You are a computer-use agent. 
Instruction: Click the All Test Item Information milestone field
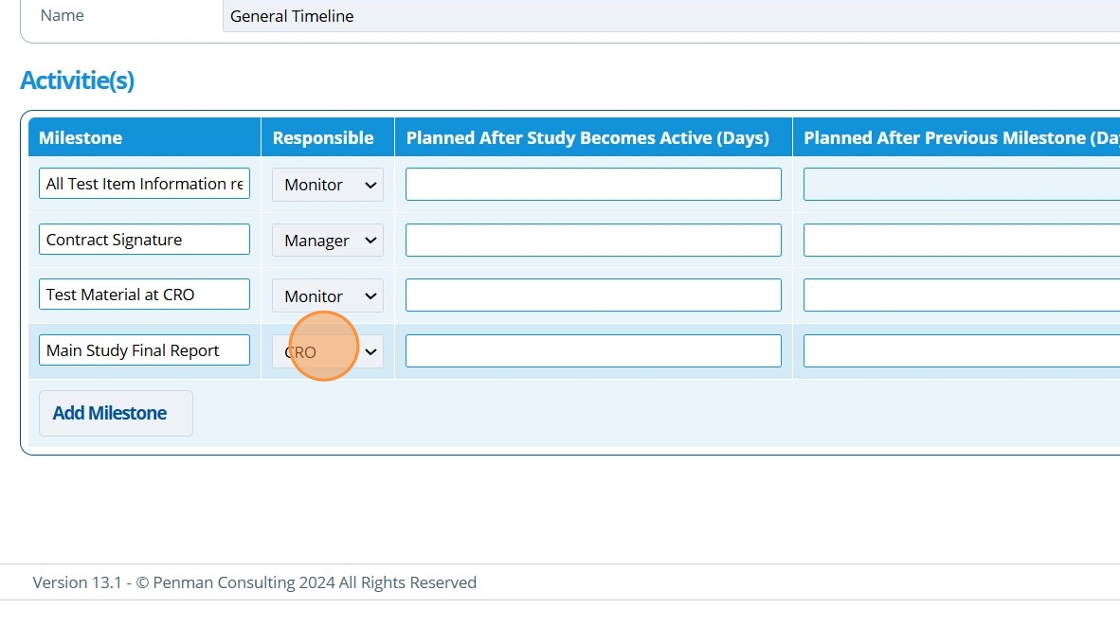tap(144, 184)
